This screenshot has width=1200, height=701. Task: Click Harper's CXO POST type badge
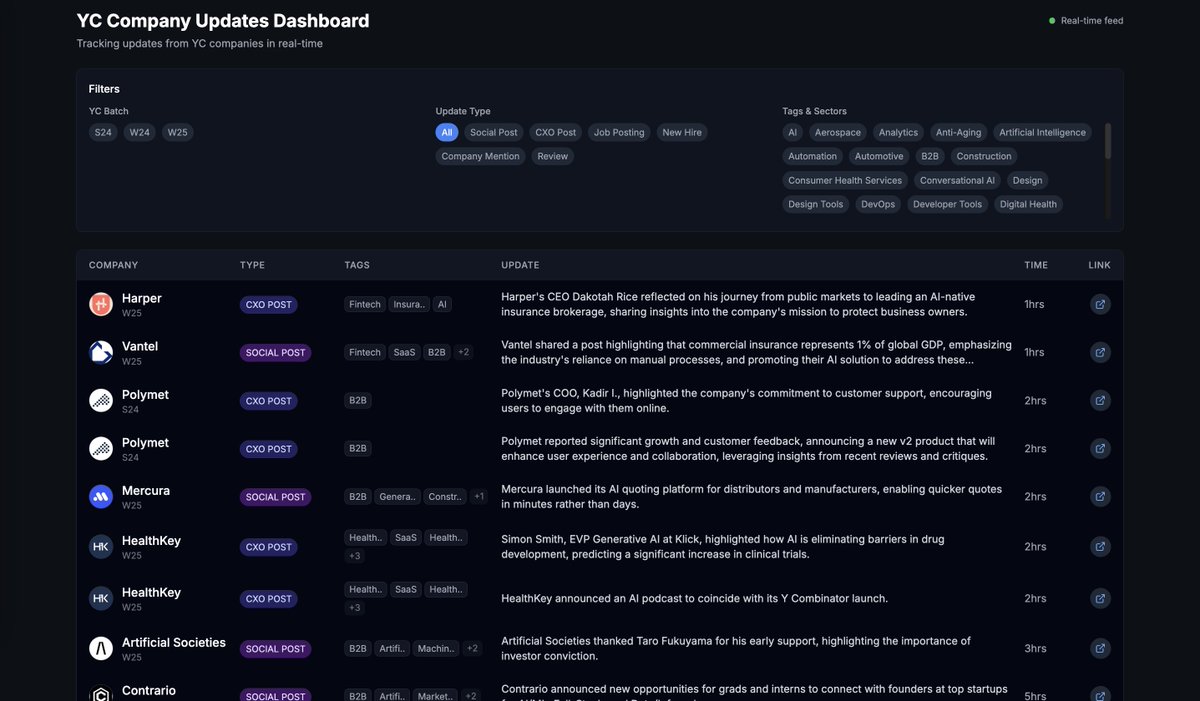coord(269,304)
